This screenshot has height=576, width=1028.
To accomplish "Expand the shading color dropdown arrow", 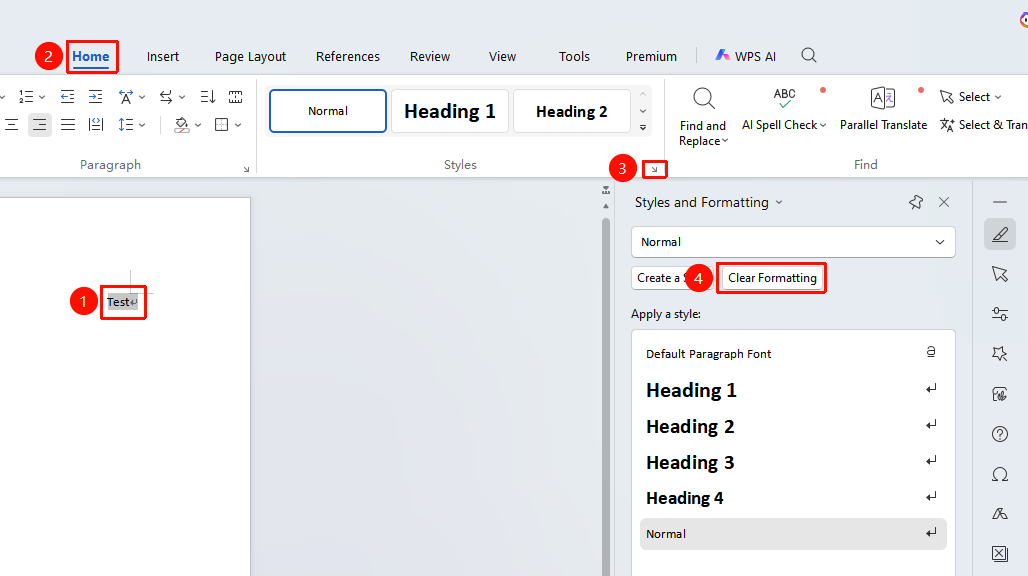I will click(198, 125).
